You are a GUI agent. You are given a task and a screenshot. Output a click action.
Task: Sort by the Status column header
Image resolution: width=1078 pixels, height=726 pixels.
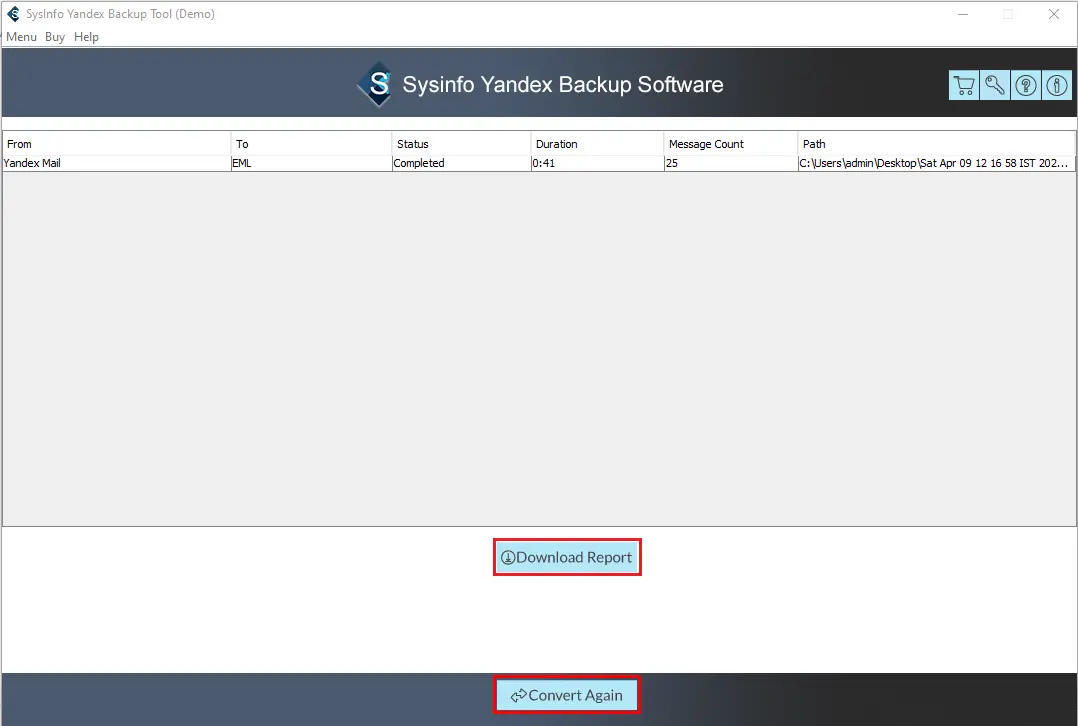coord(461,144)
